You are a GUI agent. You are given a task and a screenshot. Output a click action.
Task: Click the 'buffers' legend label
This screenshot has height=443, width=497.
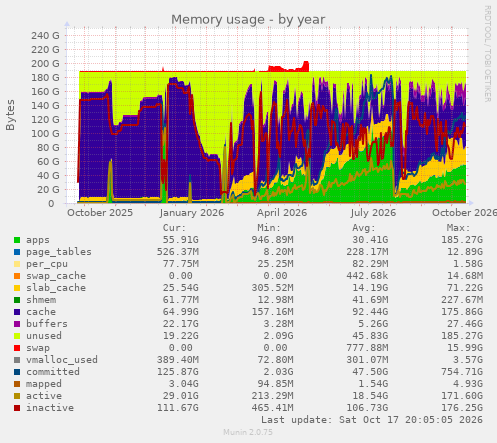click(x=47, y=324)
